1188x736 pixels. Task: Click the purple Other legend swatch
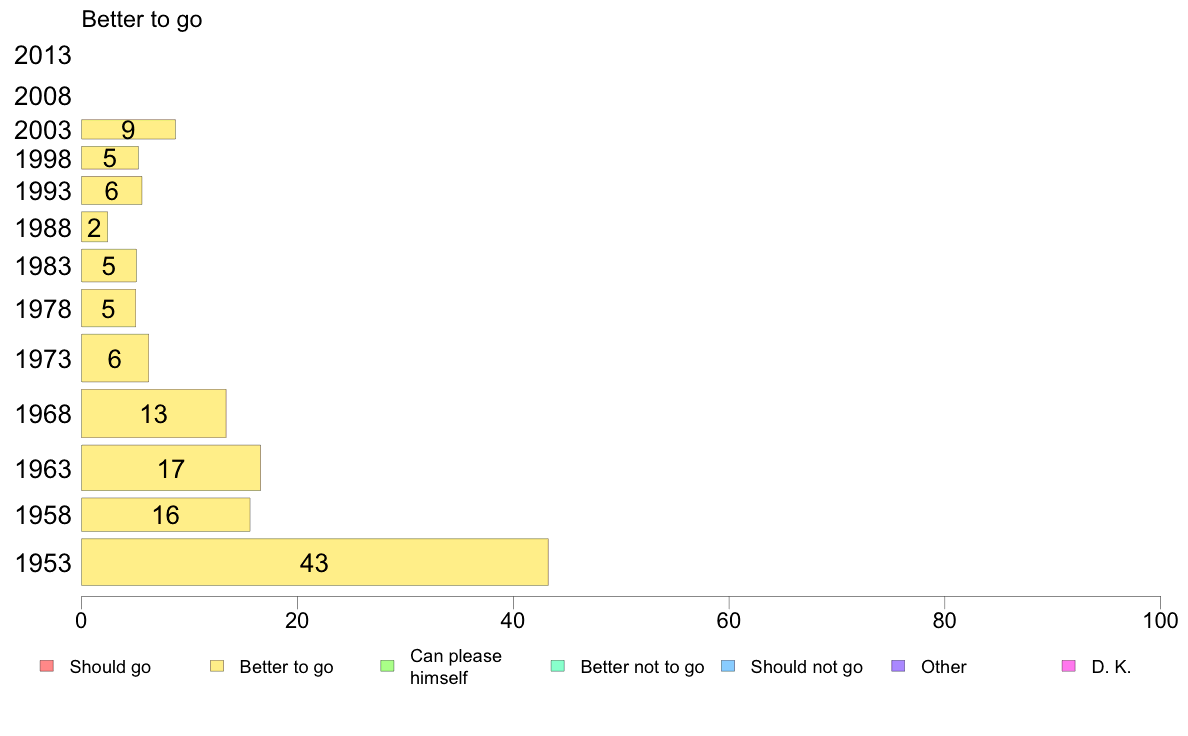coord(898,666)
